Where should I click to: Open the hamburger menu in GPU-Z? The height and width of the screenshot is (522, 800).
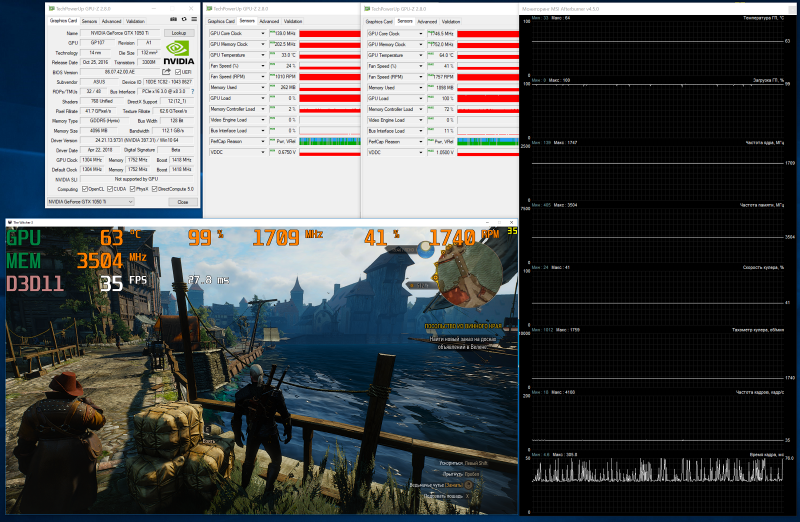coord(194,20)
